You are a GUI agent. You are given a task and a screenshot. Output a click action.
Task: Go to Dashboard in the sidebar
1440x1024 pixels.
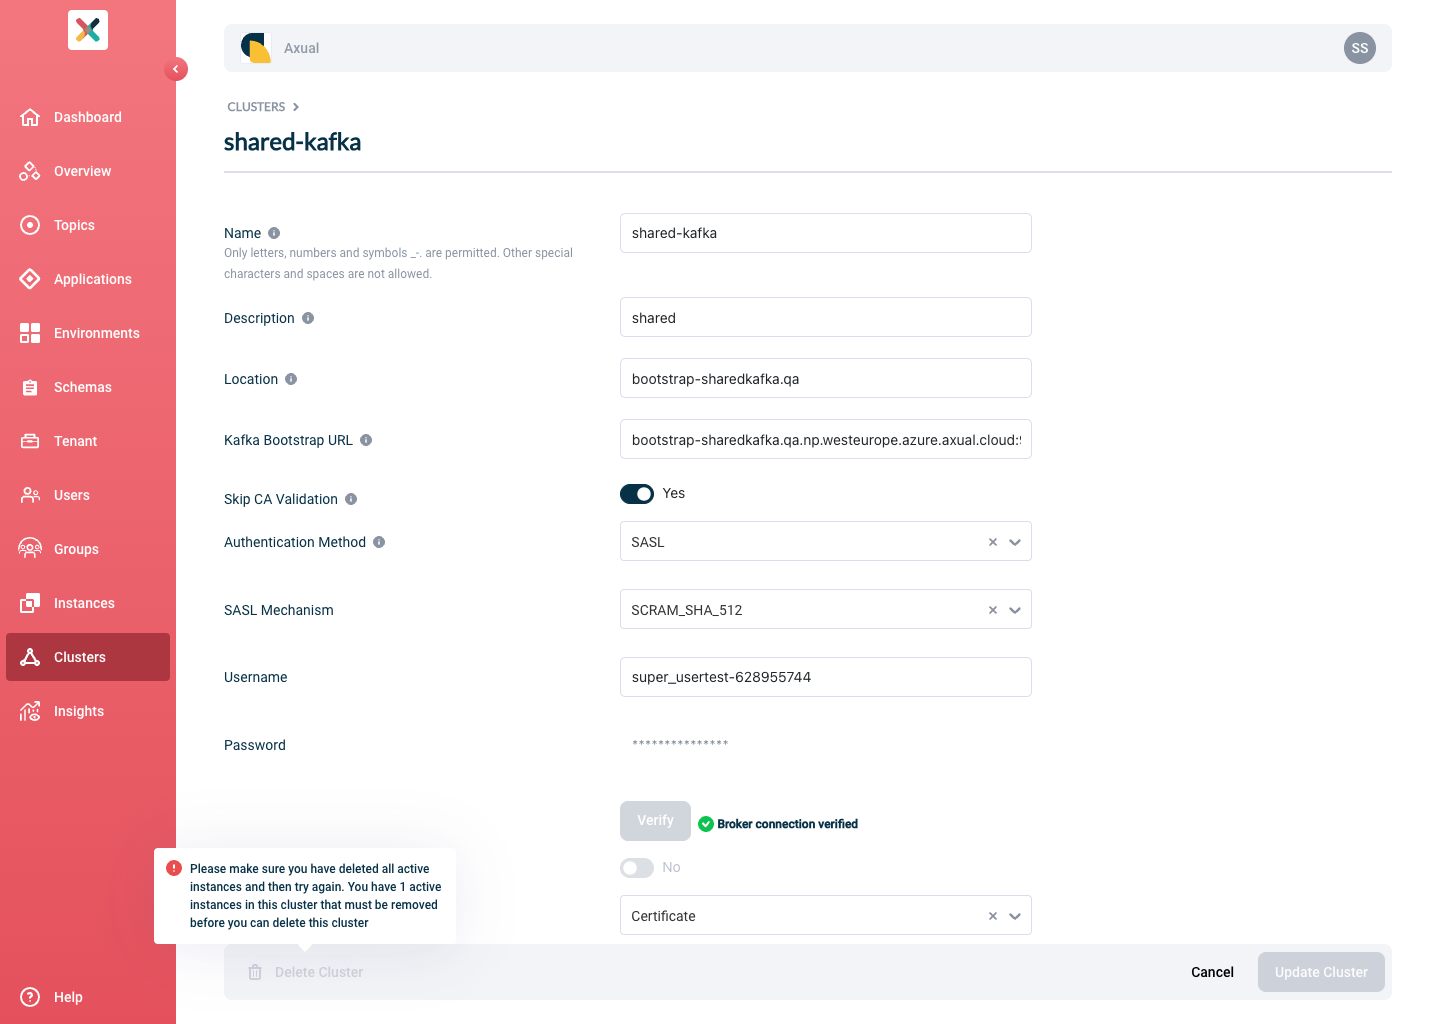tap(88, 117)
